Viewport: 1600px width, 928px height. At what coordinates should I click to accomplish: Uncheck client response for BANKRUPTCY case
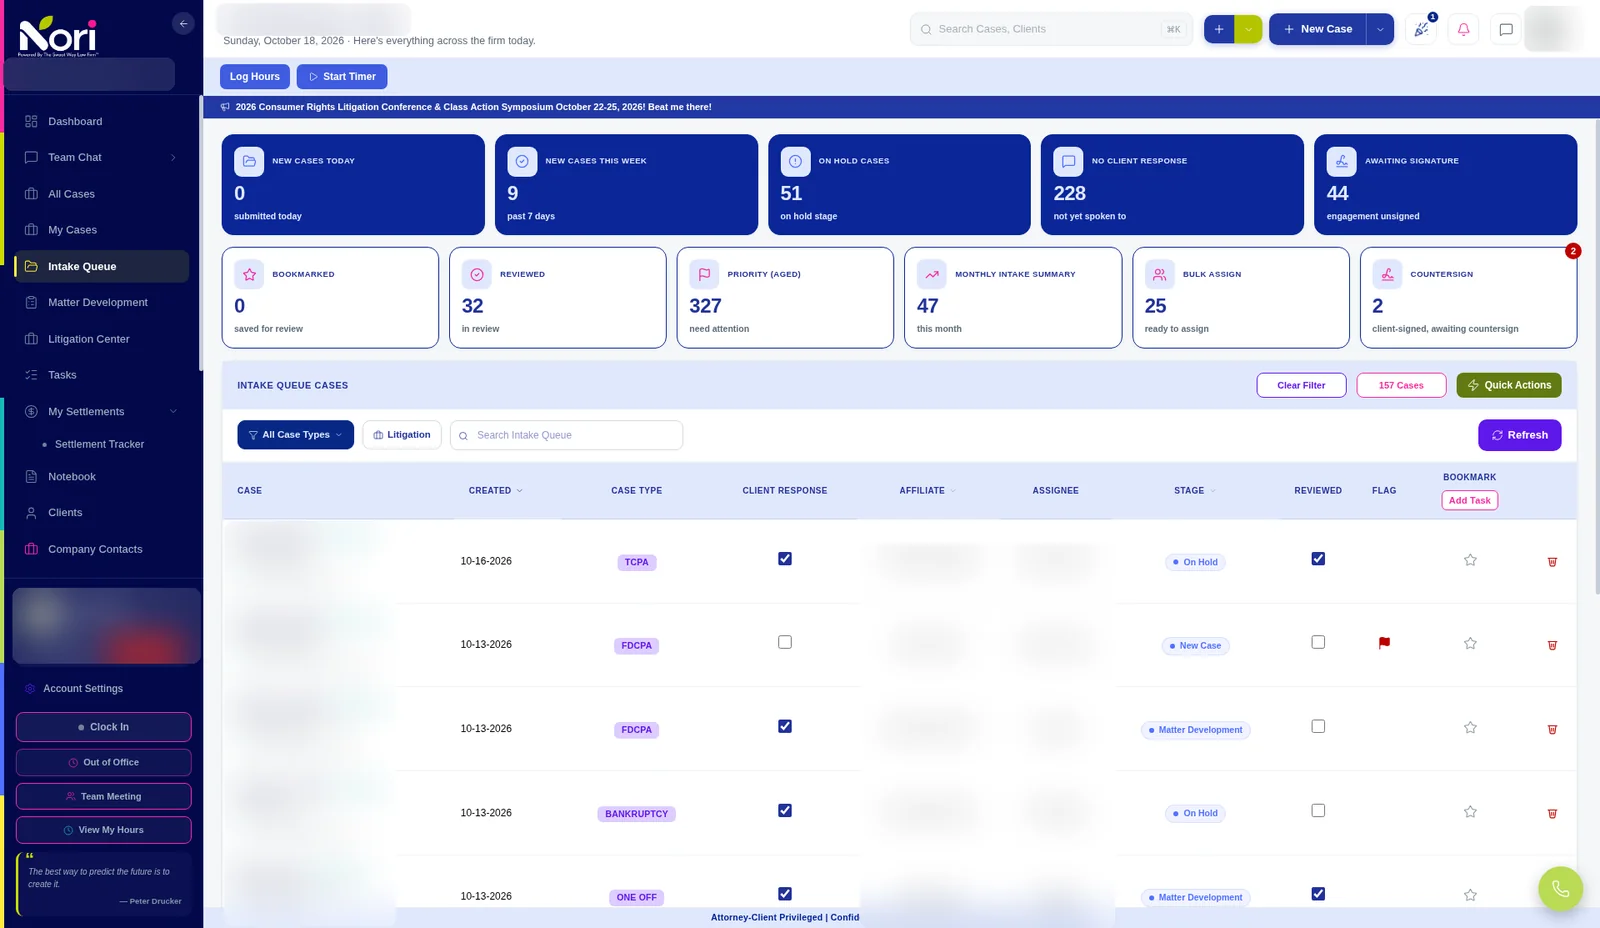[x=785, y=810]
